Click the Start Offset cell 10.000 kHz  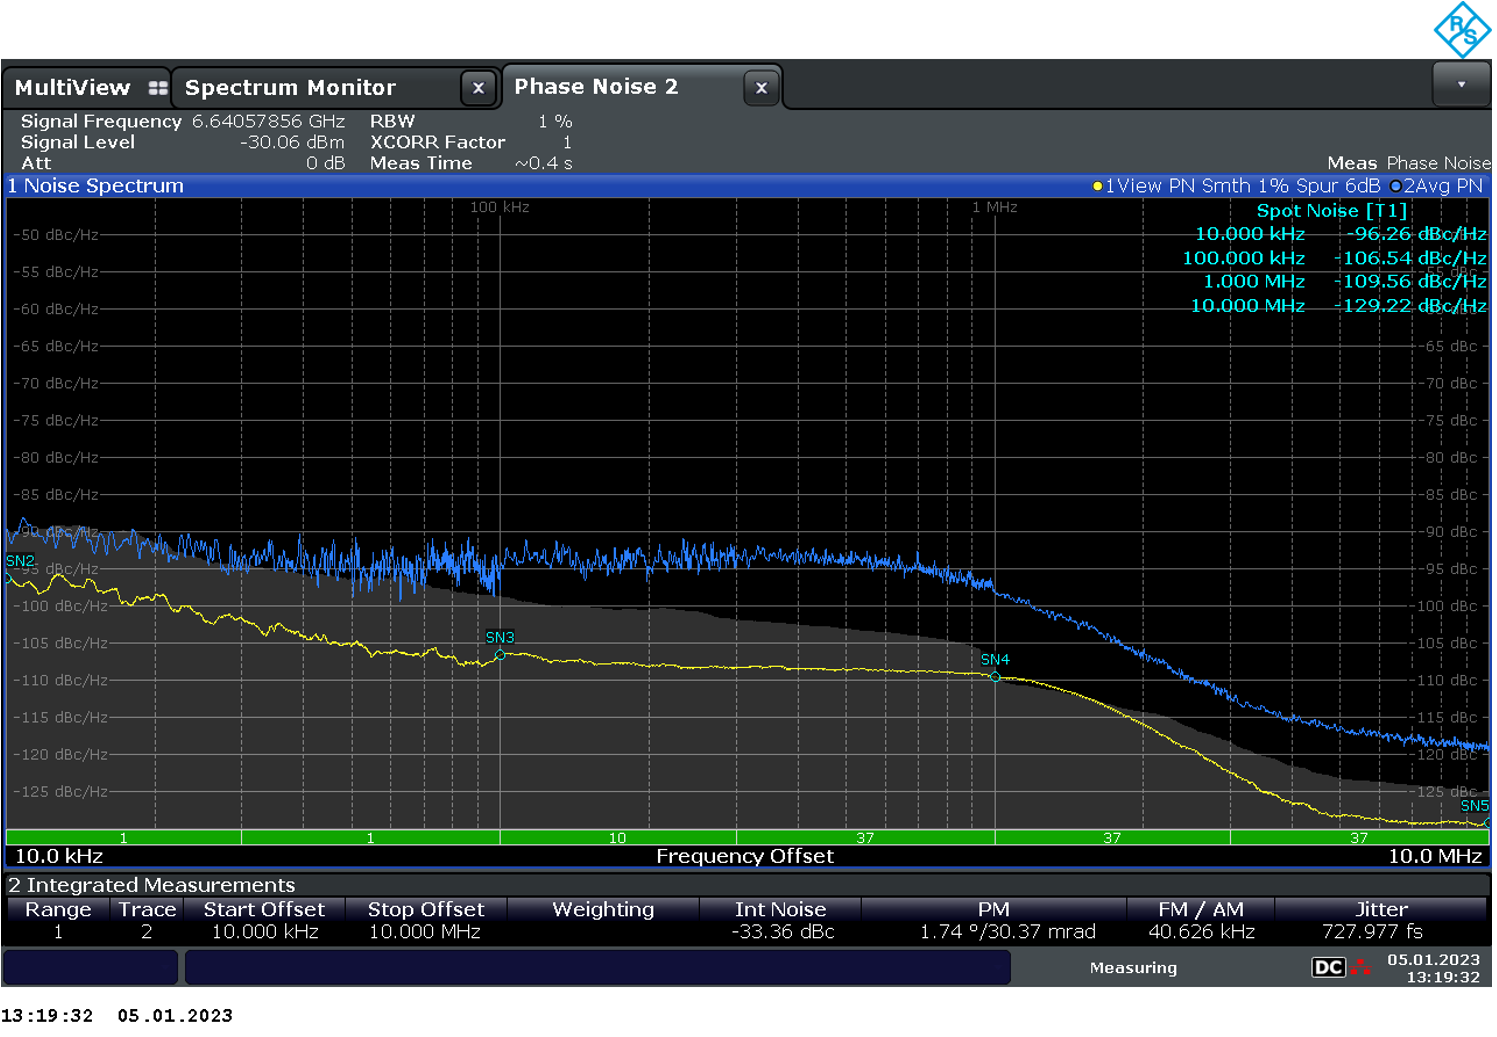[x=265, y=932]
